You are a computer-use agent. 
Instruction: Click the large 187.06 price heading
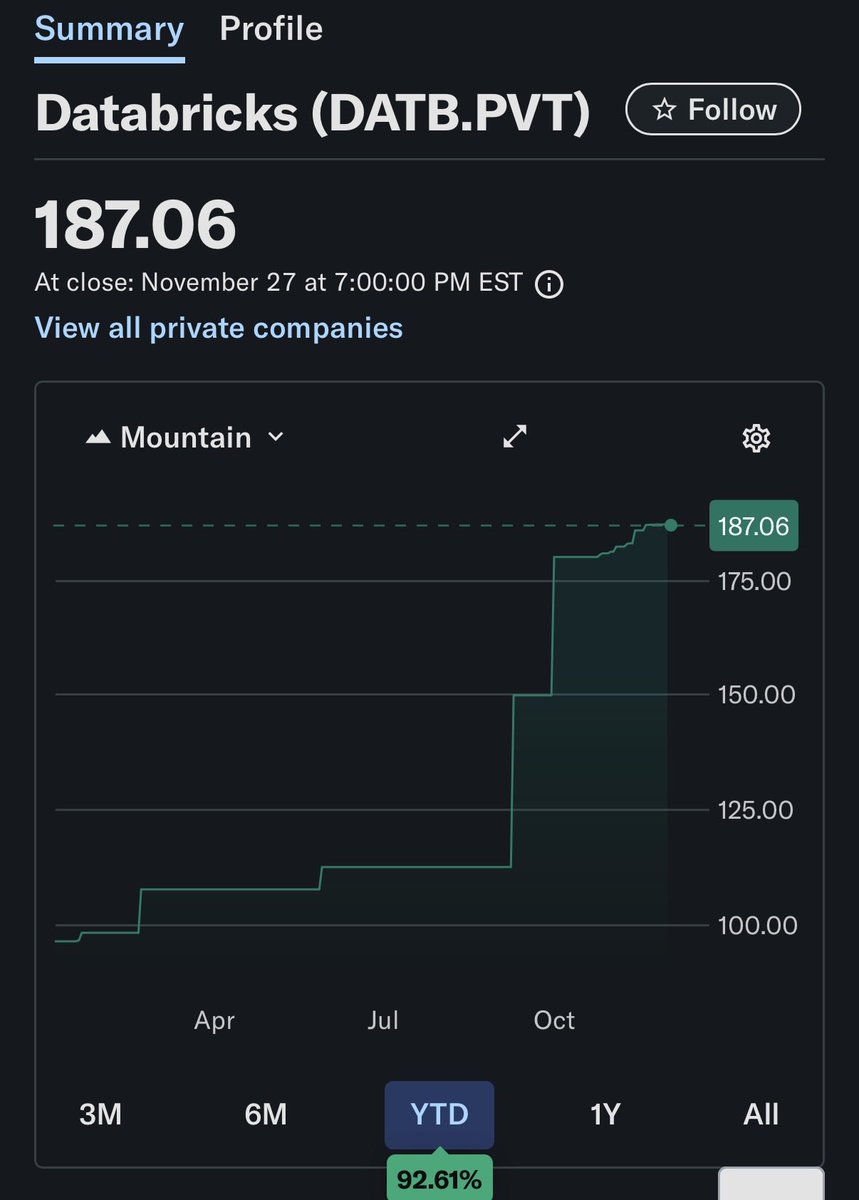tap(136, 224)
